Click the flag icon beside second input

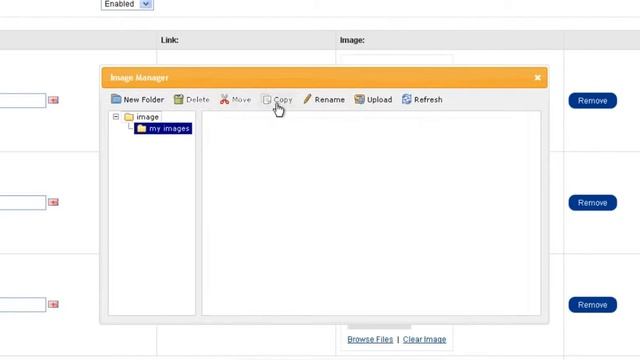click(x=53, y=202)
